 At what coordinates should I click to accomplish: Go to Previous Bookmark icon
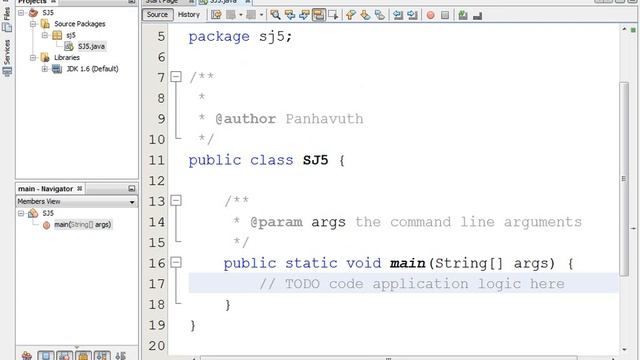pyautogui.click(x=351, y=15)
